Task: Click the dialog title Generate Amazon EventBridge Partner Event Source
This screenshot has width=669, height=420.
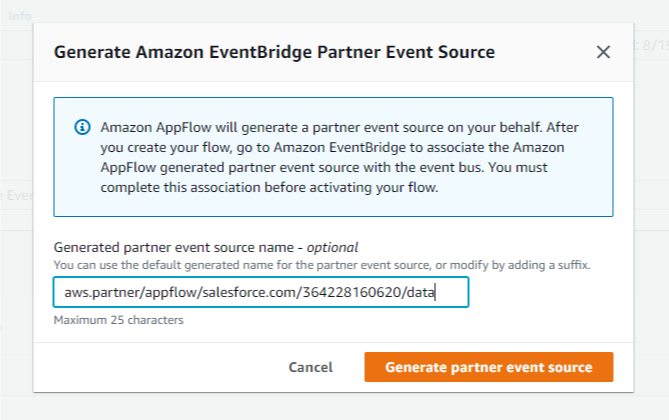Action: click(x=274, y=51)
